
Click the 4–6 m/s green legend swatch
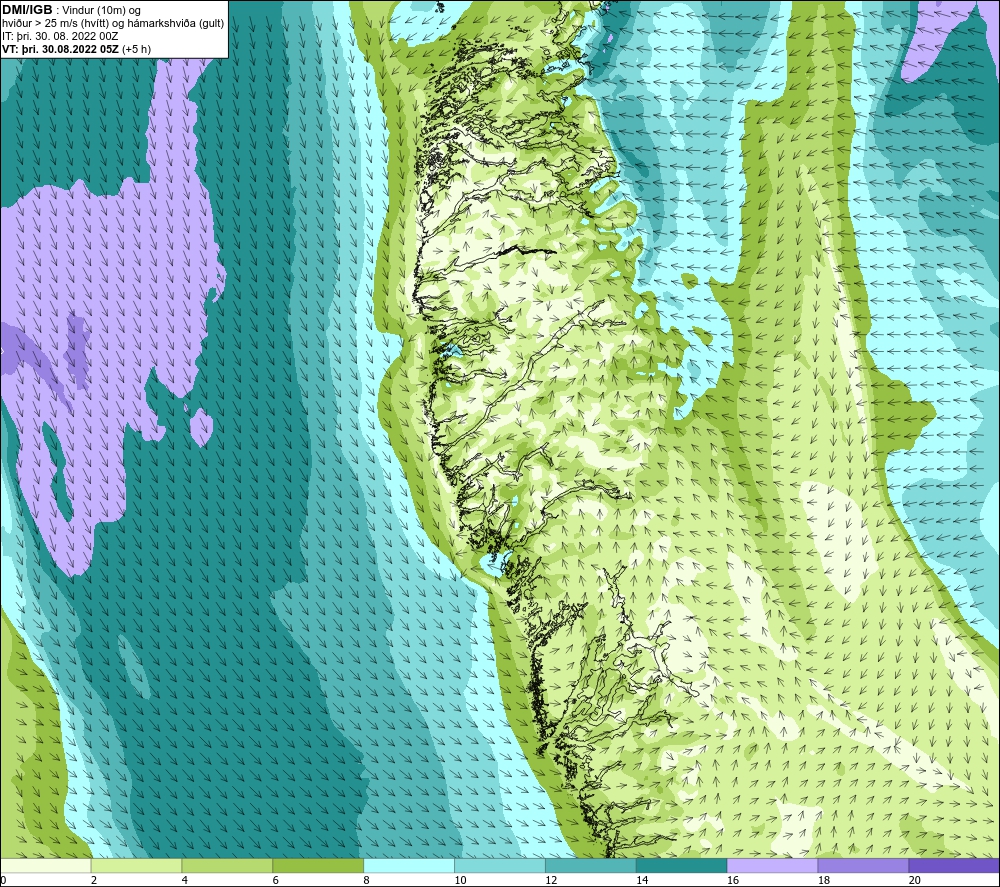click(227, 866)
